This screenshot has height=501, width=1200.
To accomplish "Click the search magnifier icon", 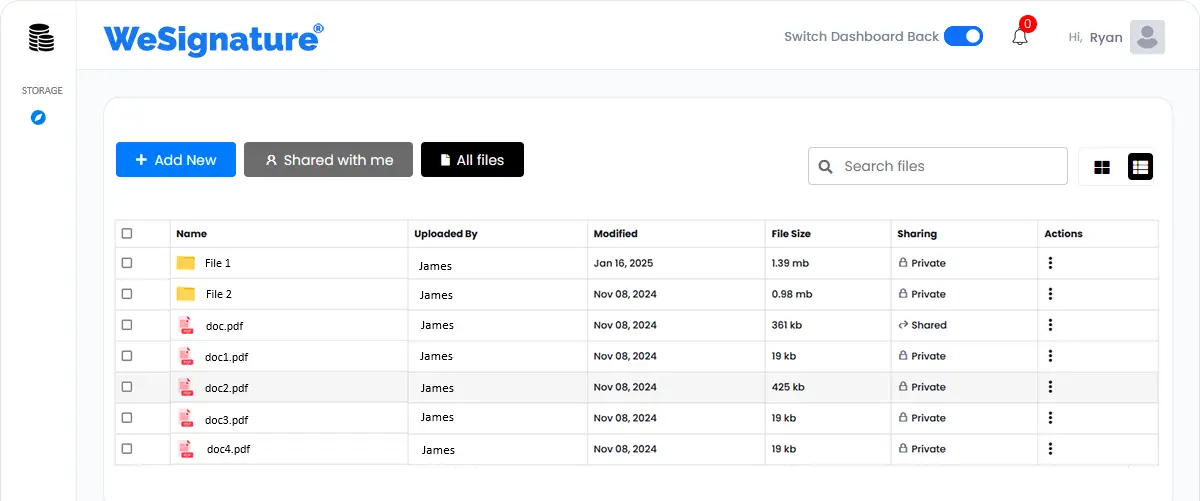I will [826, 166].
